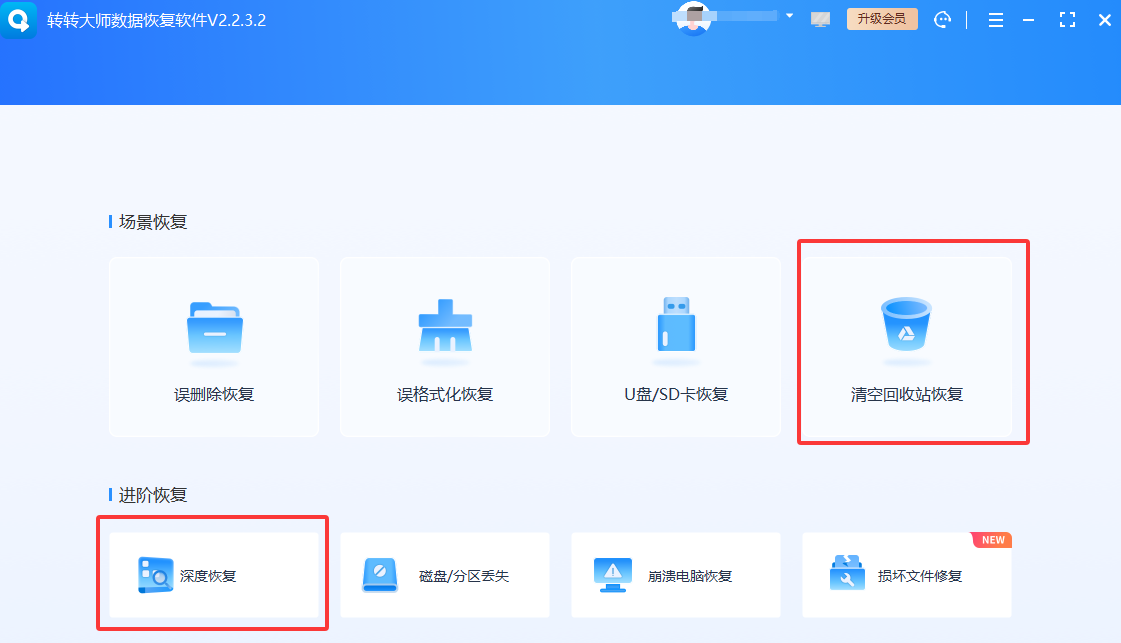The width and height of the screenshot is (1121, 643).
Task: Click the 清空回收站恢复 label
Action: [x=907, y=394]
